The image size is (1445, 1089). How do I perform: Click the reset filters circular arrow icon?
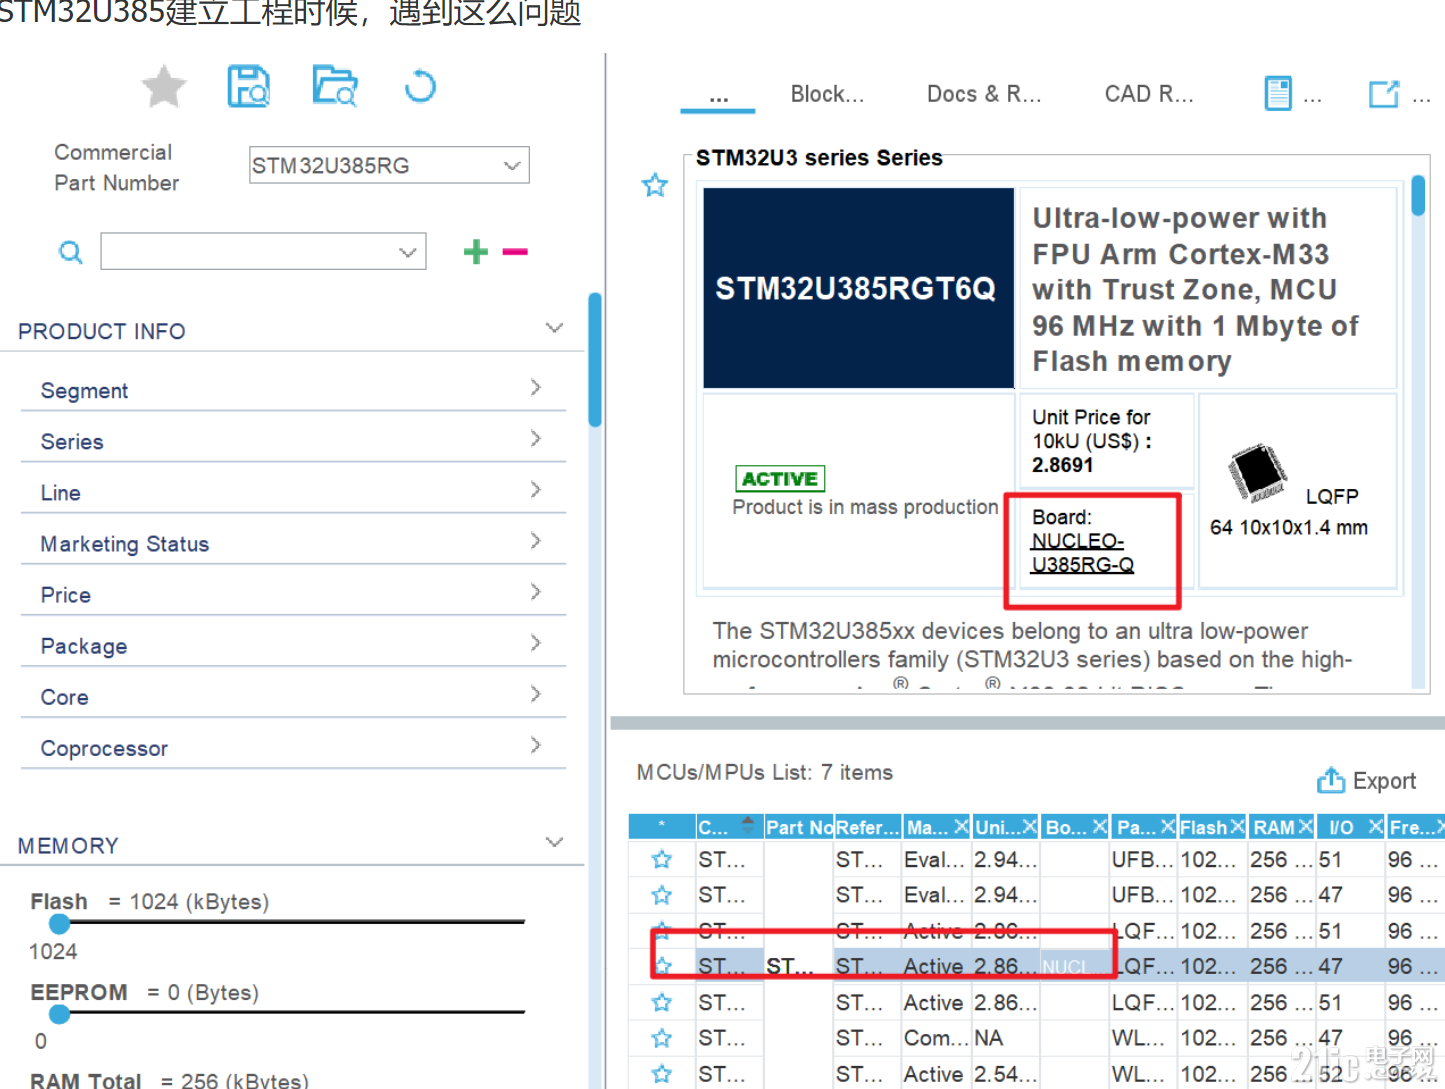point(420,86)
